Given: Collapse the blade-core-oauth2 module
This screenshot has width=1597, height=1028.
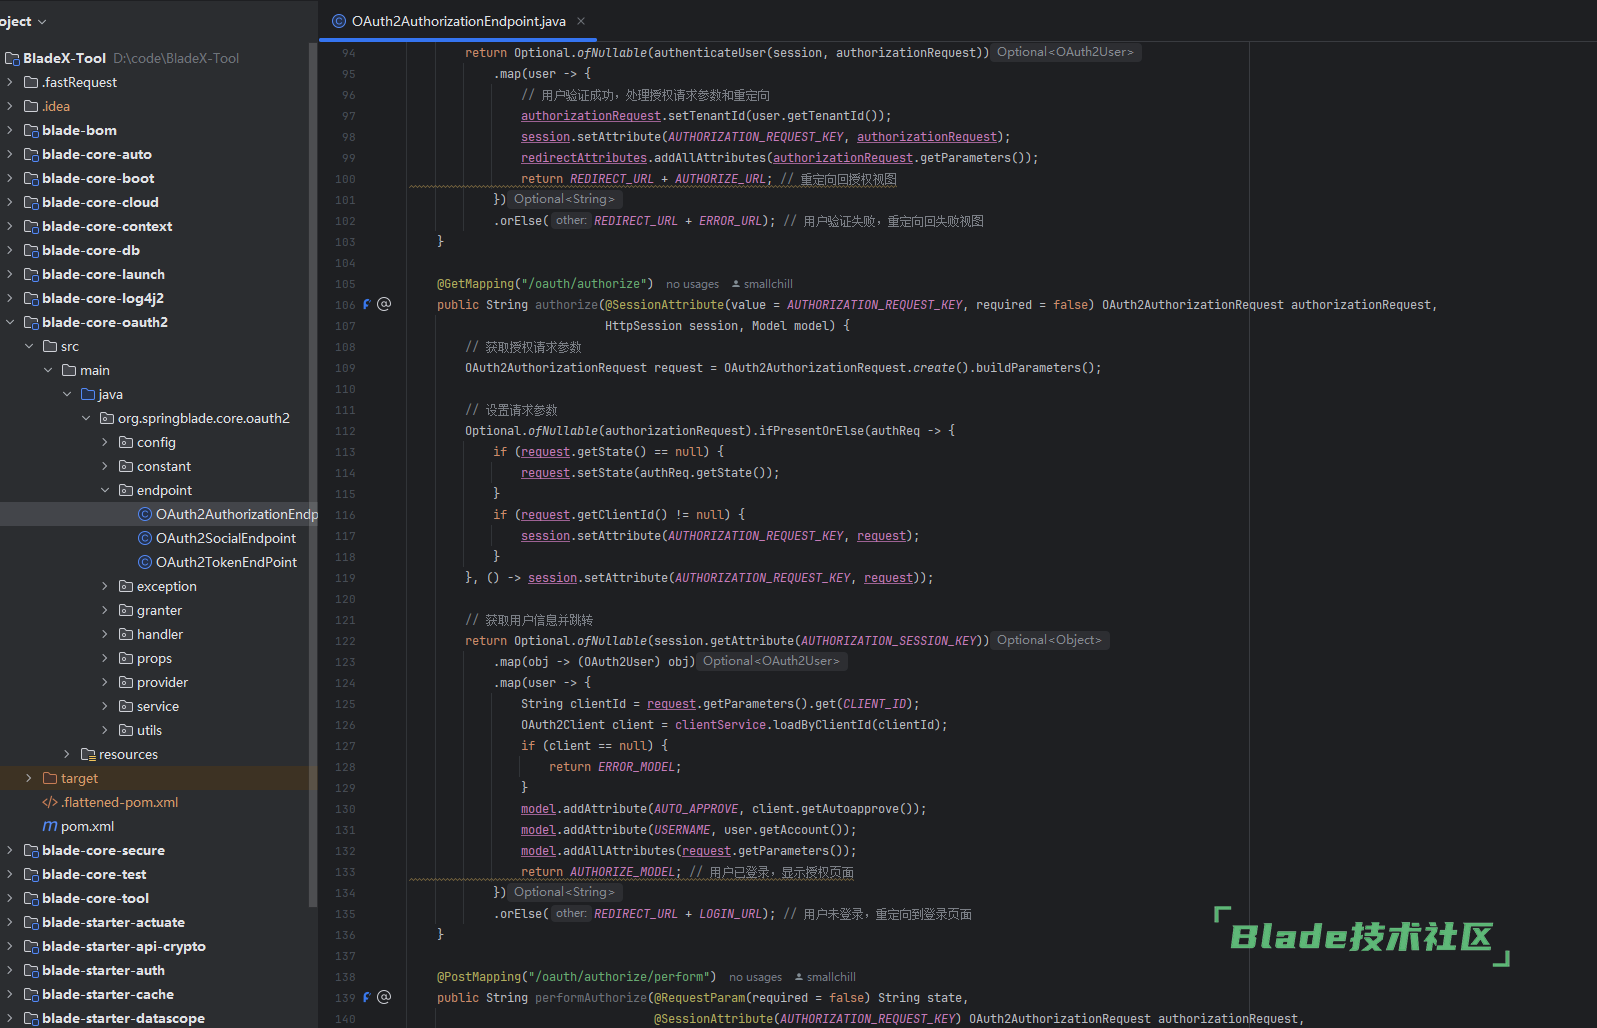Looking at the screenshot, I should click(x=10, y=322).
